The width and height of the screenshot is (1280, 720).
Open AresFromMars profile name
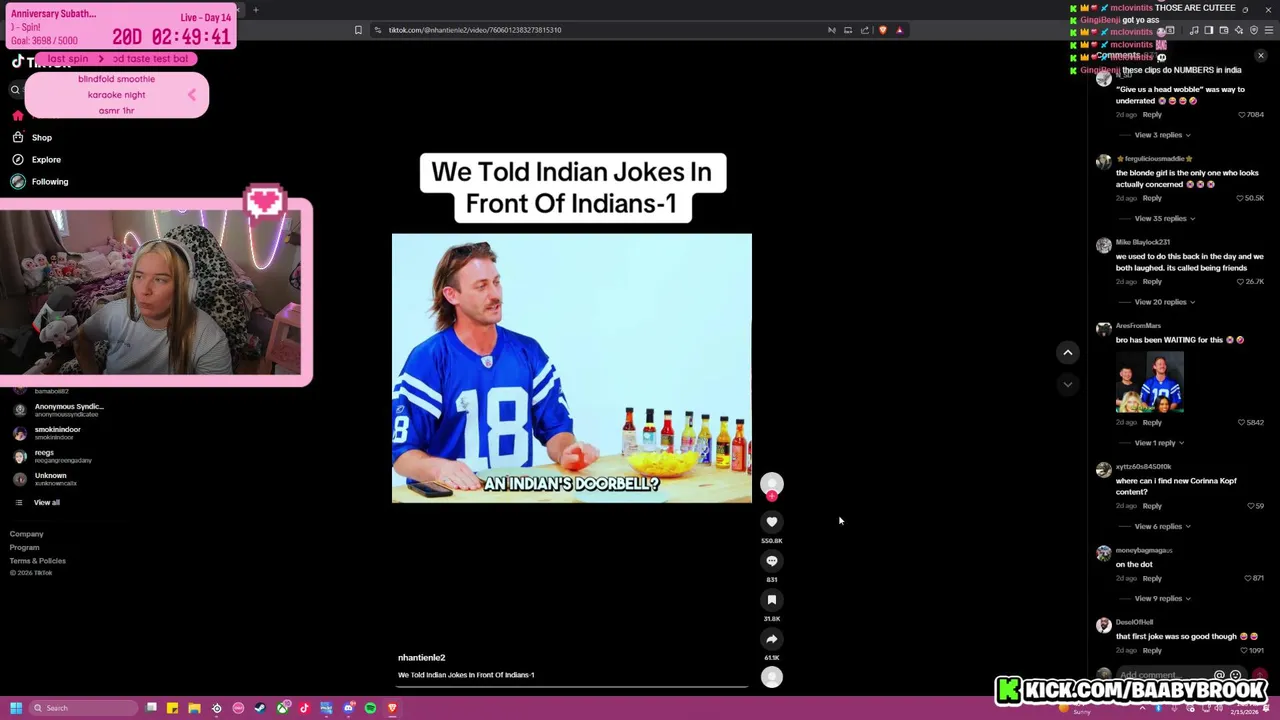pyautogui.click(x=1138, y=325)
